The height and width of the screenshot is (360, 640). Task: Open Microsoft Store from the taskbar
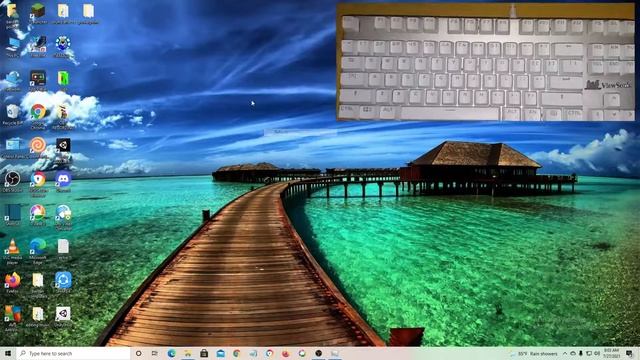[x=204, y=353]
